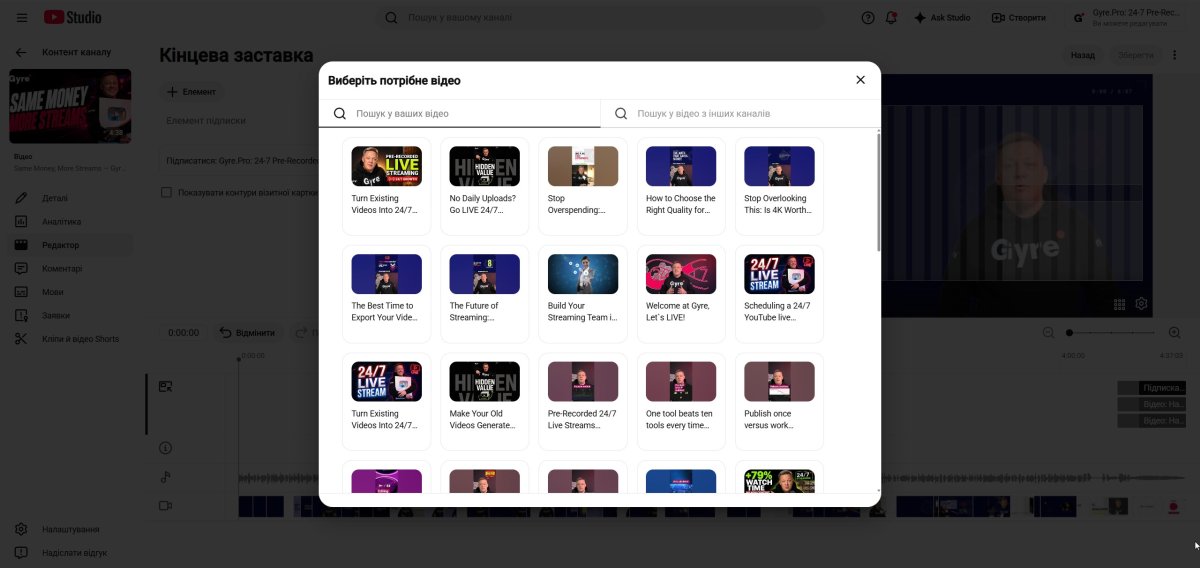Click the Елемент add element button
Viewport: 1200px width, 568px height.
click(192, 92)
